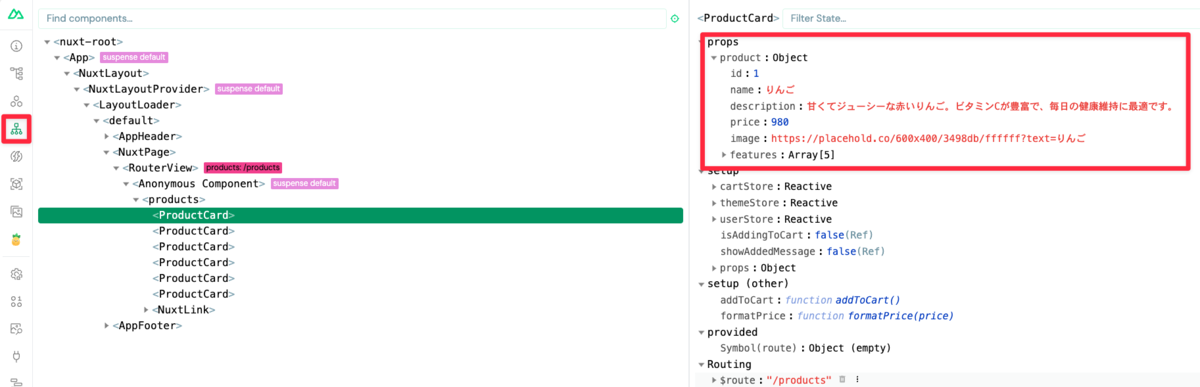This screenshot has width=1200, height=387.
Task: Expand the AppFooter node arrow
Action: pyautogui.click(x=107, y=326)
